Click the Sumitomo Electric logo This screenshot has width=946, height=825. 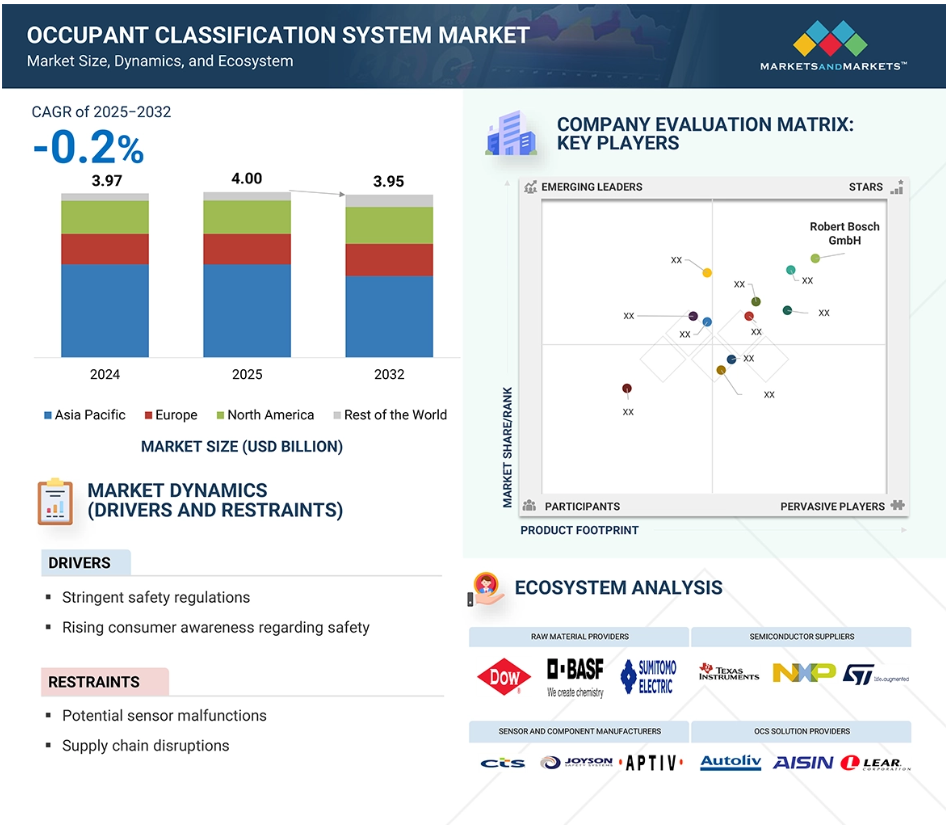(x=649, y=677)
